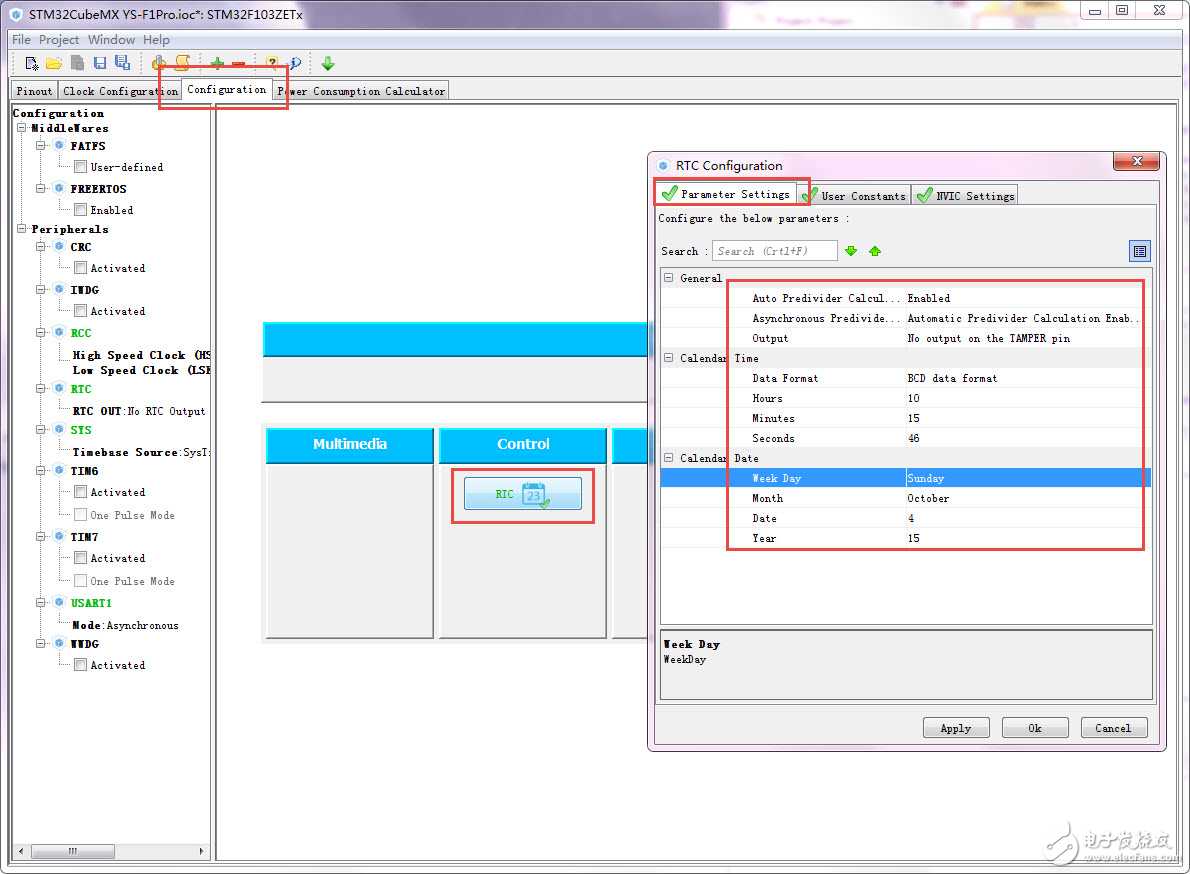1190x874 pixels.
Task: Click the Ok button
Action: pyautogui.click(x=1034, y=728)
